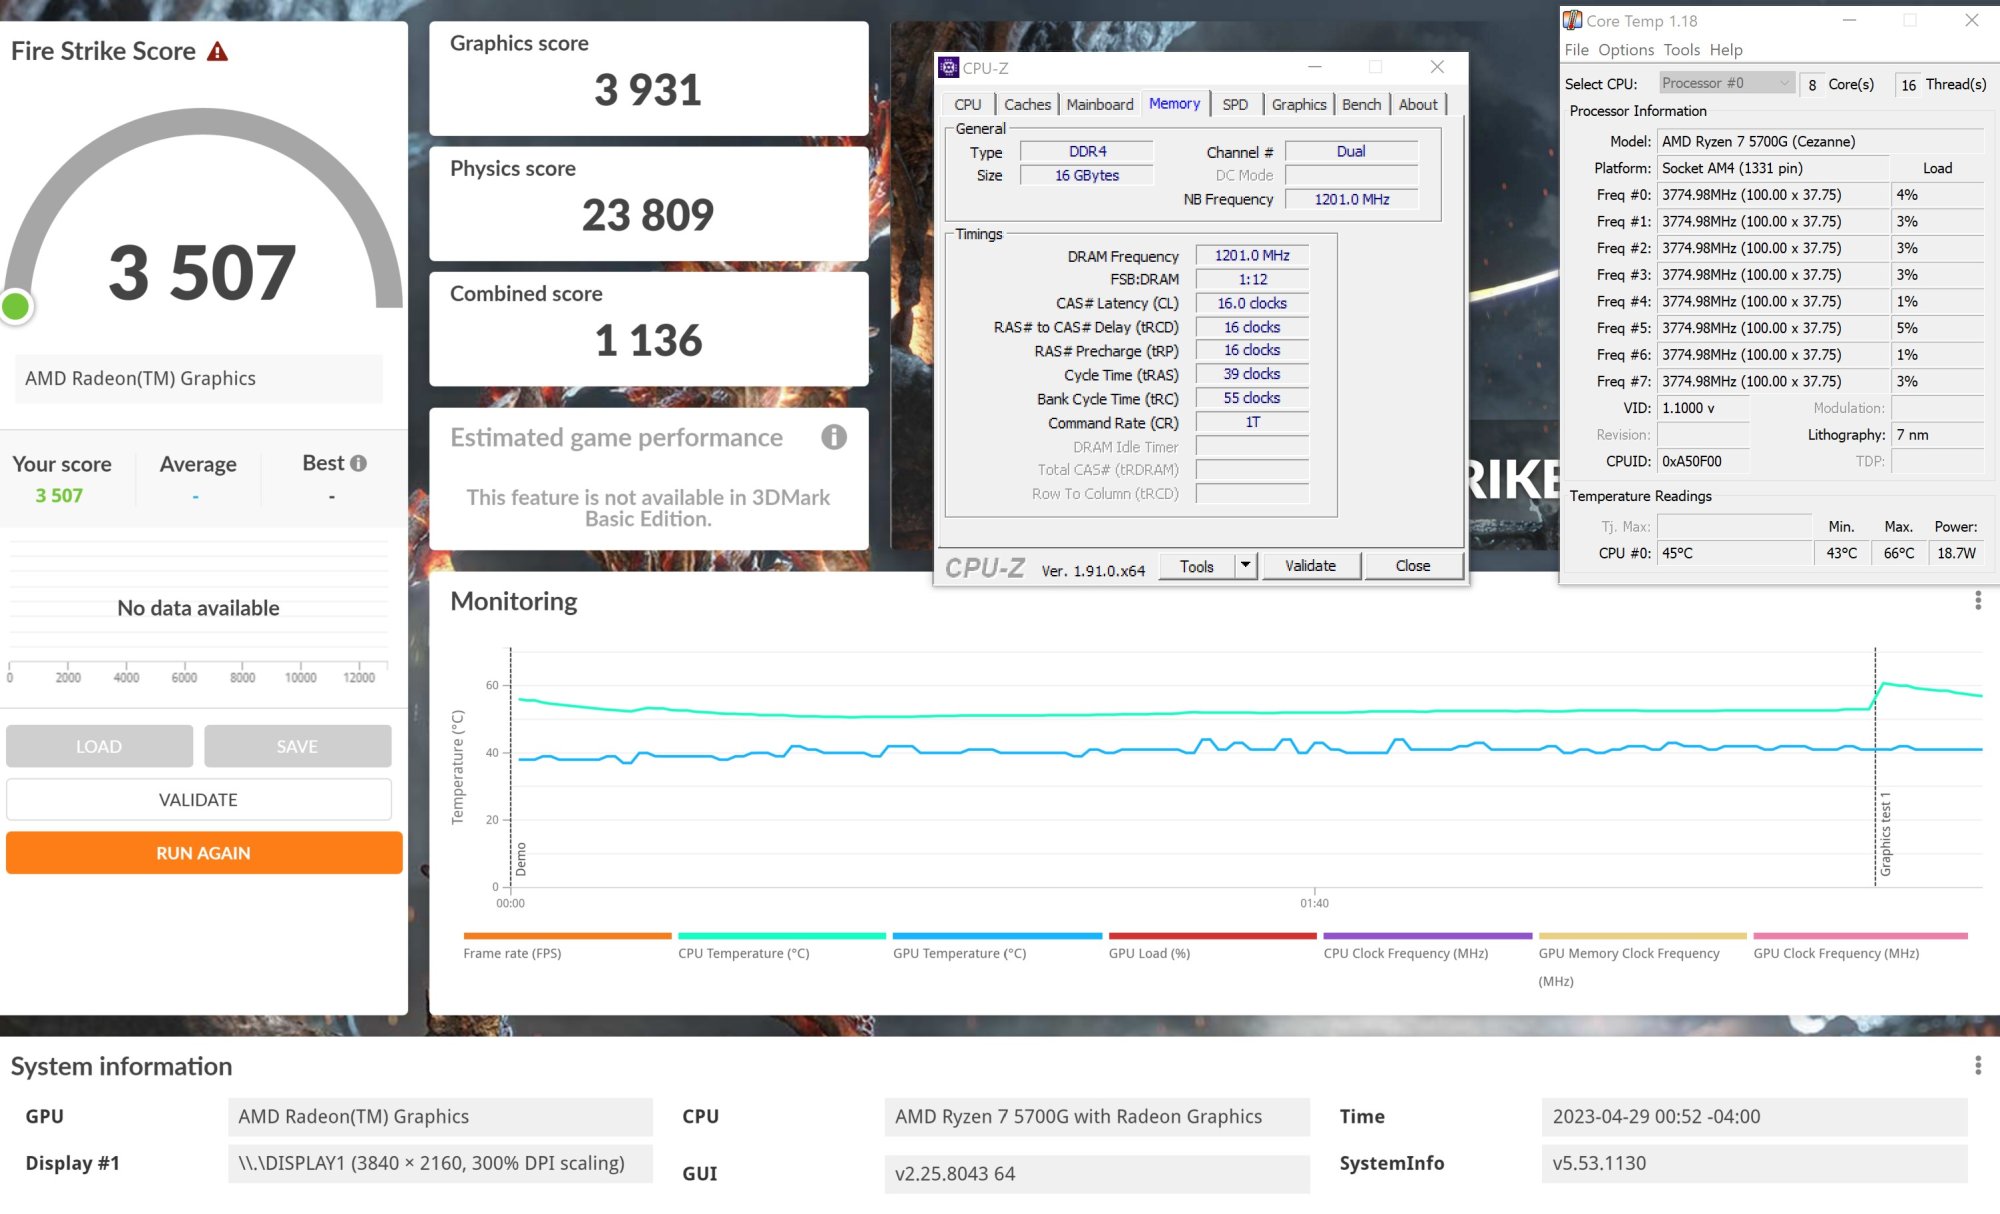Switch to the SPD tab in CPU-Z
2000x1214 pixels.
point(1237,104)
